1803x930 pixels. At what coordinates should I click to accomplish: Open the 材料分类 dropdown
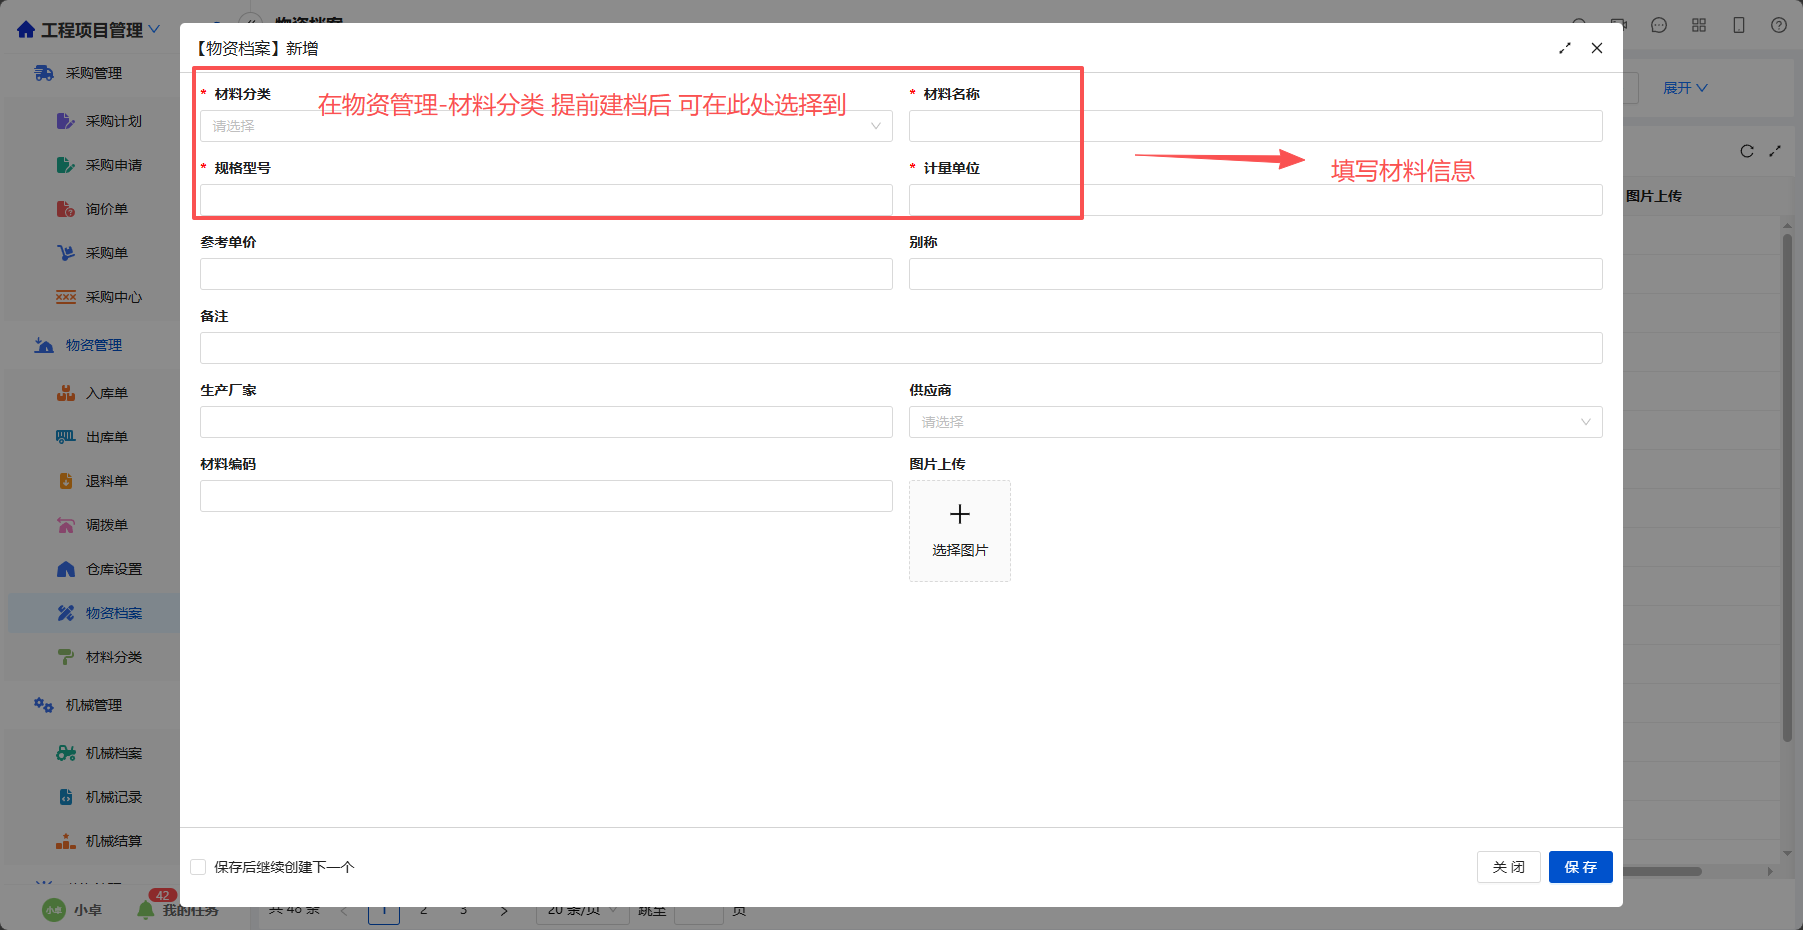(x=546, y=126)
